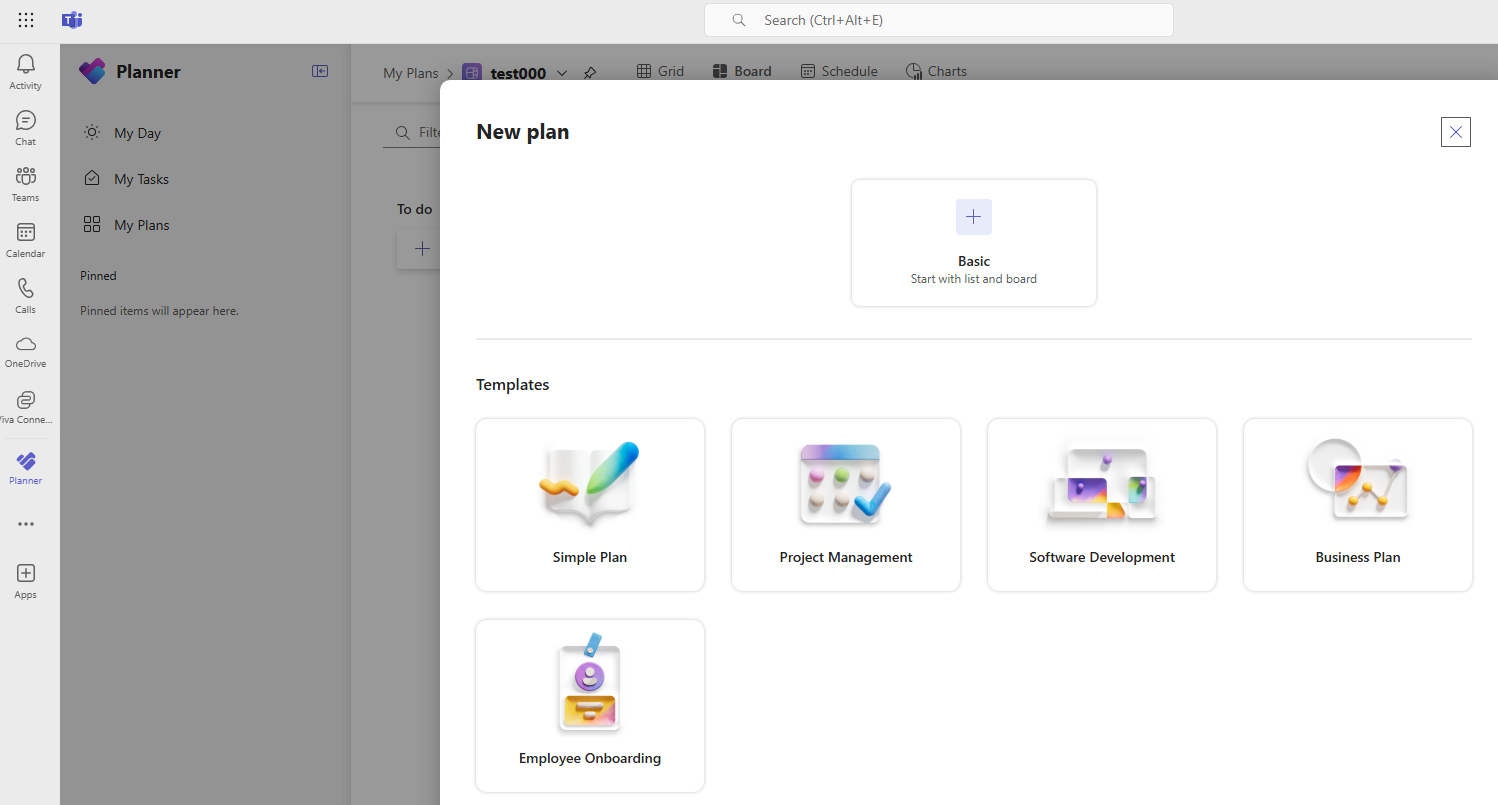Viewport: 1498px width, 805px height.
Task: Click the New plan dialog title
Action: (523, 132)
